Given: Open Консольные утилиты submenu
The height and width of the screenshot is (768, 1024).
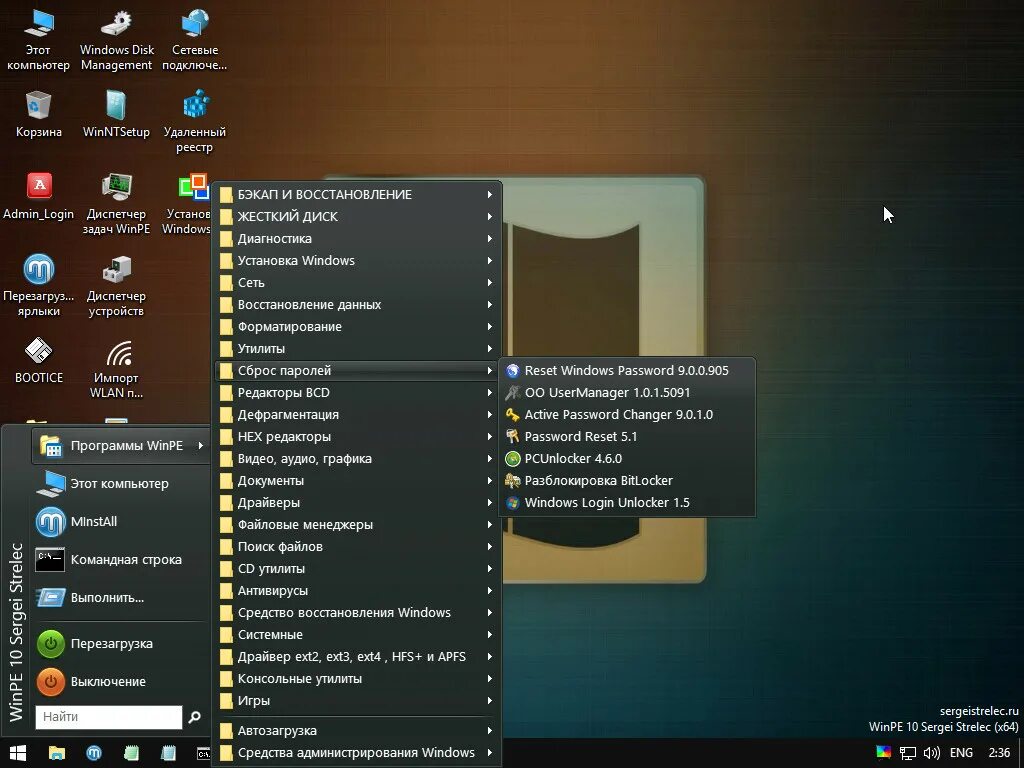Looking at the screenshot, I should (x=357, y=679).
